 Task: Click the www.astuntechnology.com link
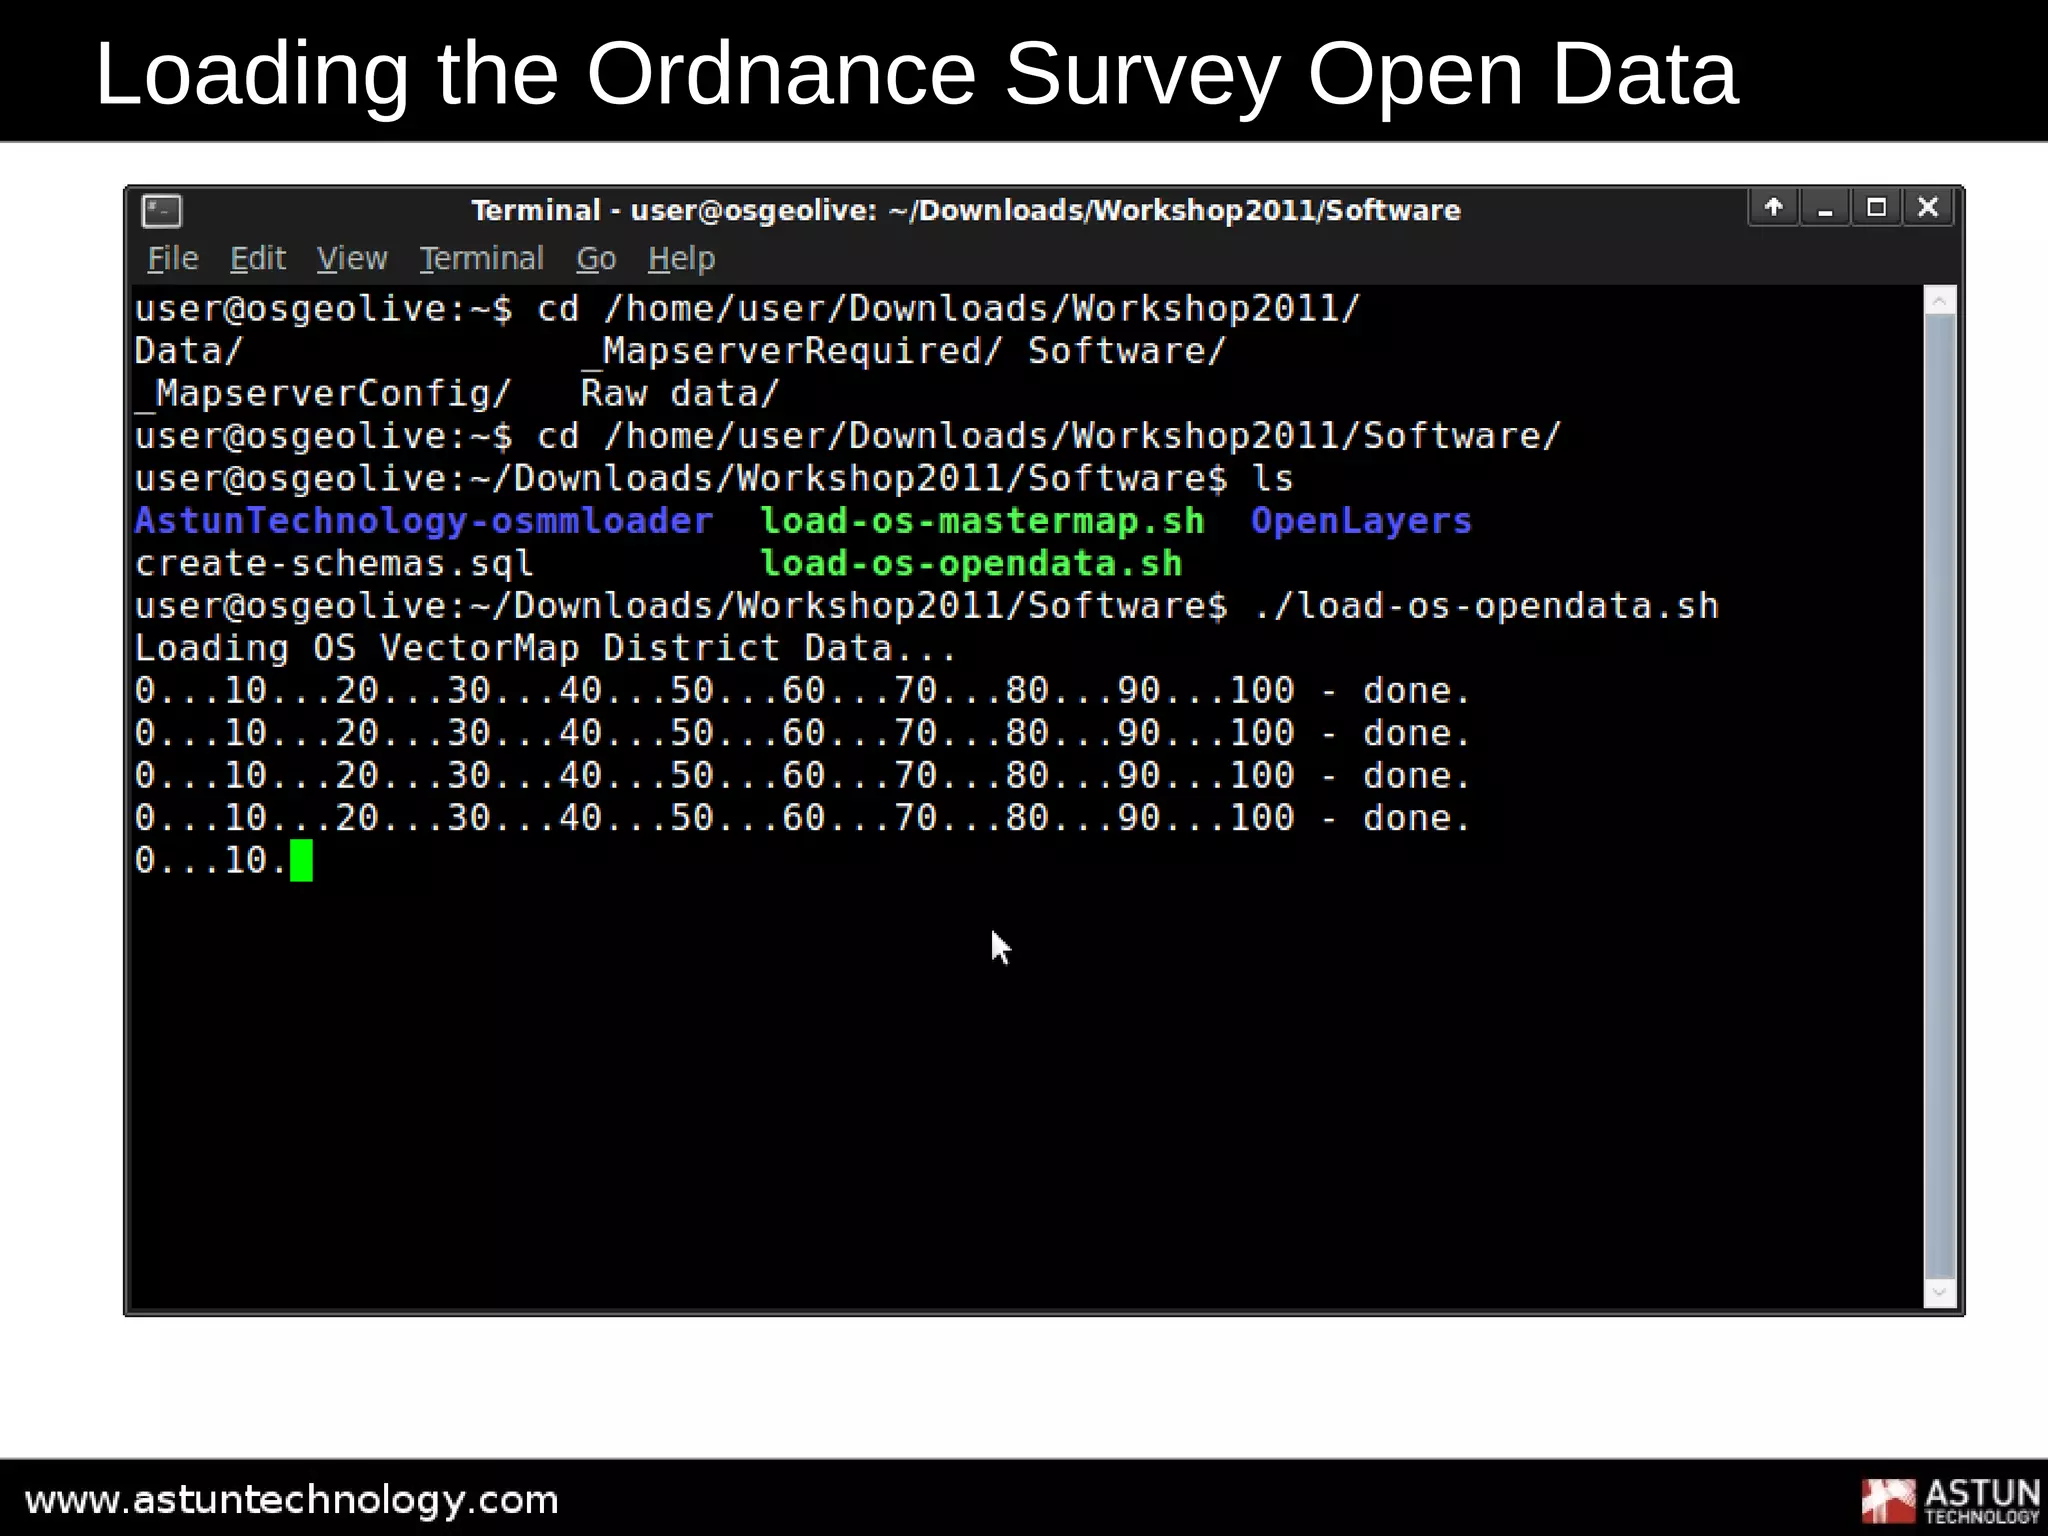point(291,1500)
